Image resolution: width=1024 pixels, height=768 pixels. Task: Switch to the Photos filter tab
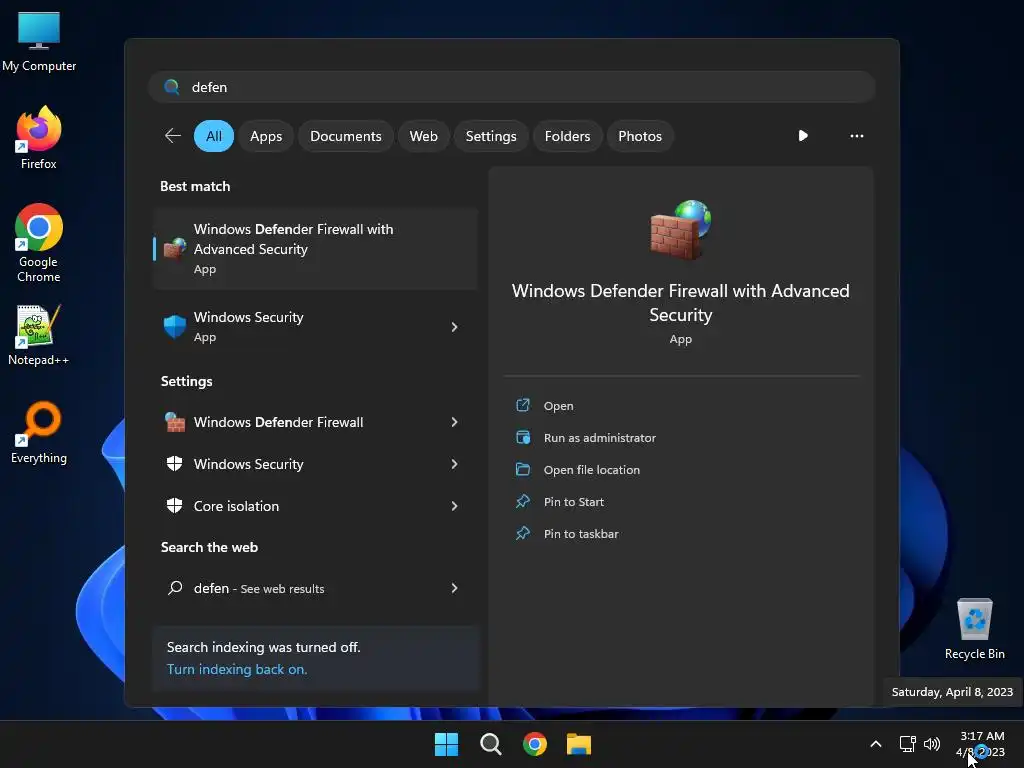click(x=640, y=136)
